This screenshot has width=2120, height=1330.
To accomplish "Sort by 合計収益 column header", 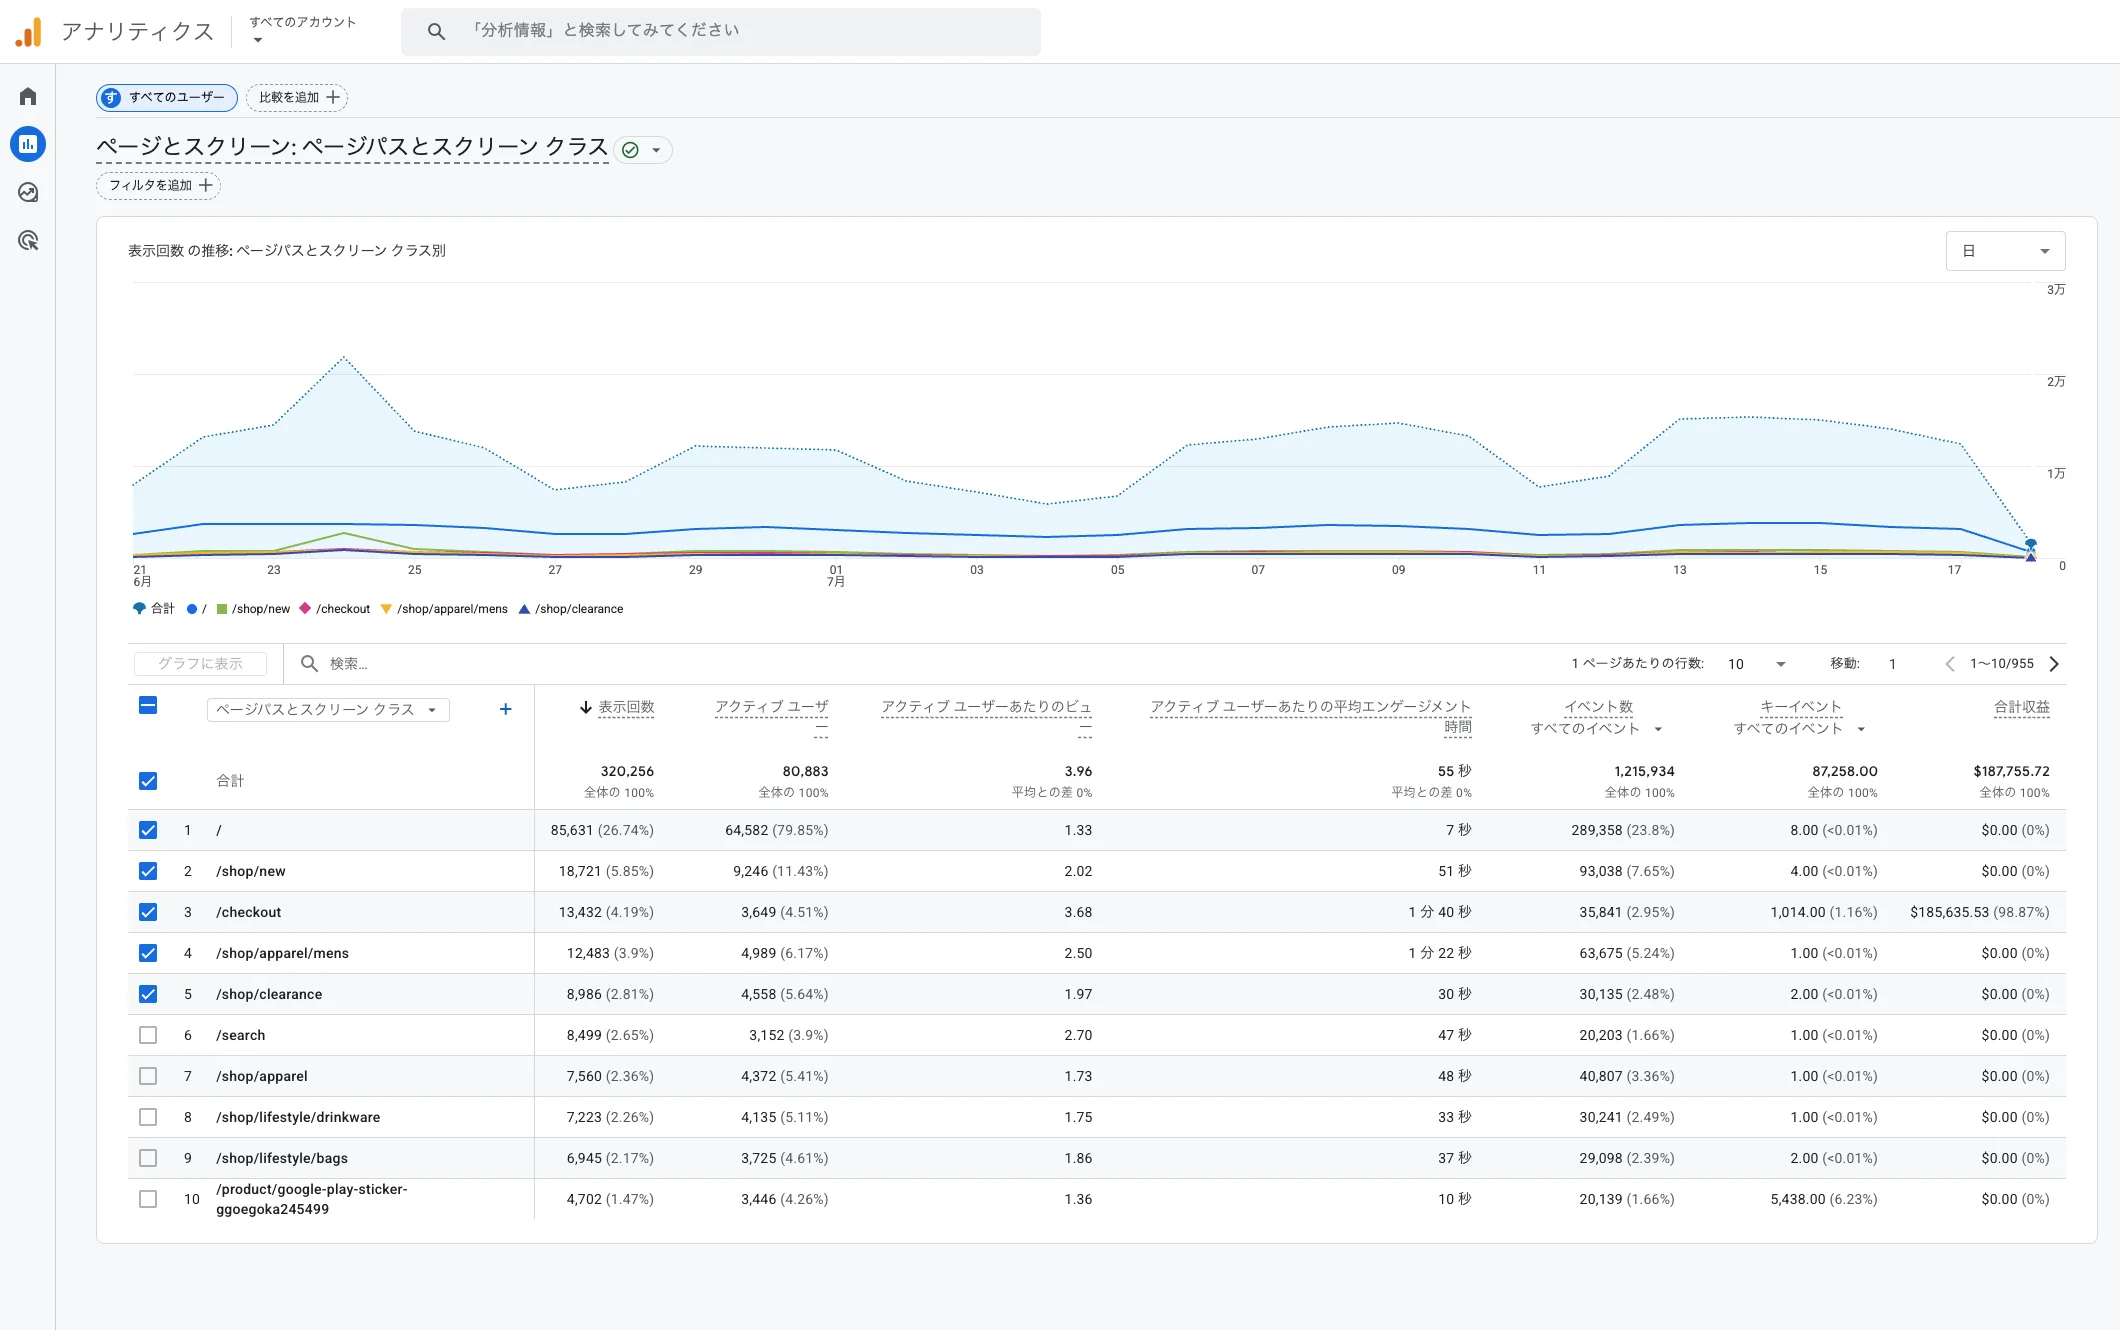I will [x=2021, y=707].
